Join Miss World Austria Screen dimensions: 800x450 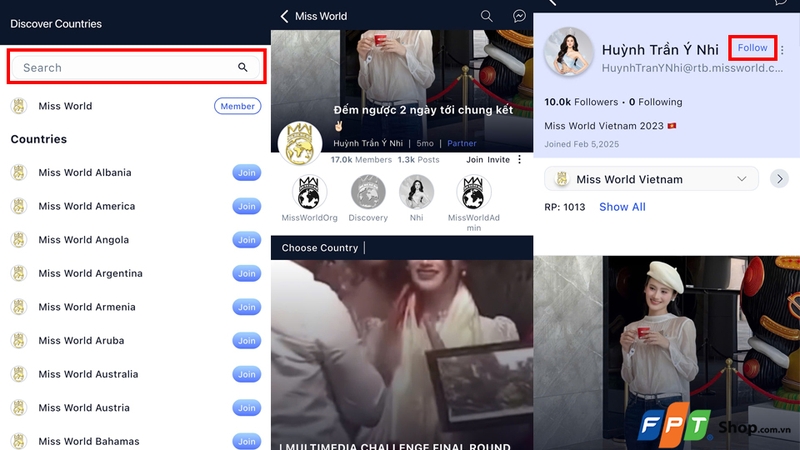[246, 408]
